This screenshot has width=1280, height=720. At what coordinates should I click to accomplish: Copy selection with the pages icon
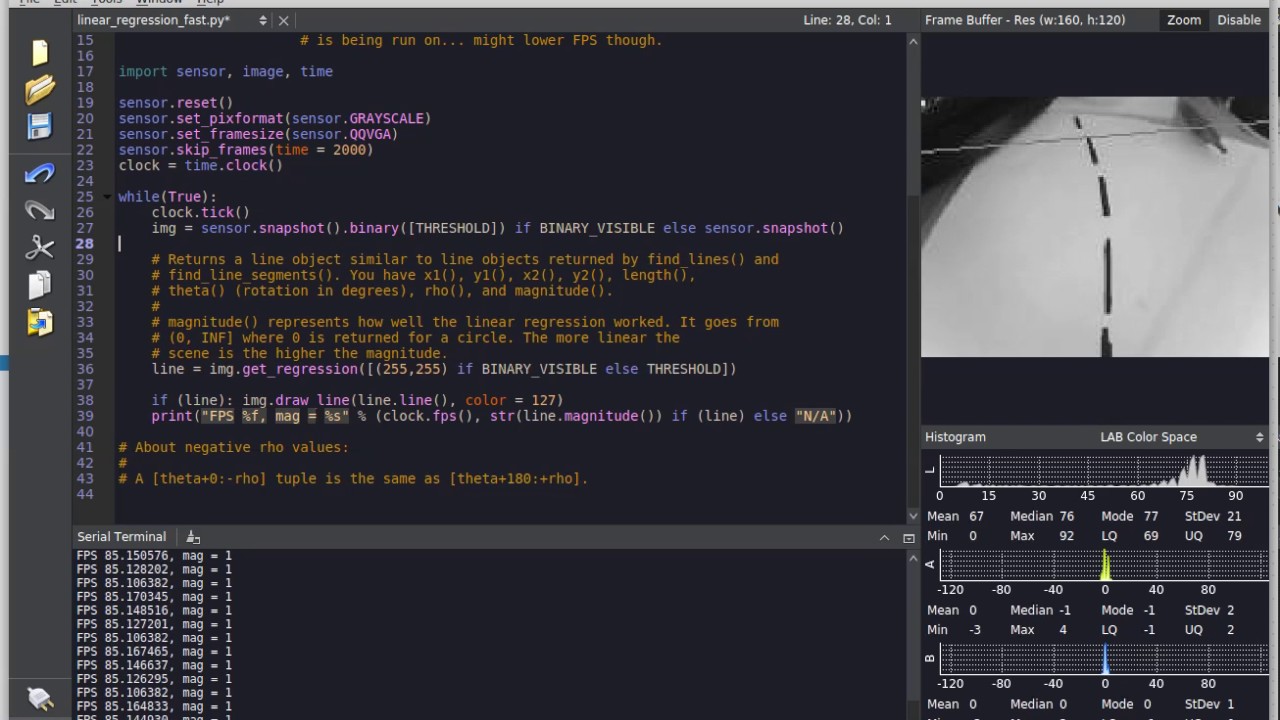[40, 285]
